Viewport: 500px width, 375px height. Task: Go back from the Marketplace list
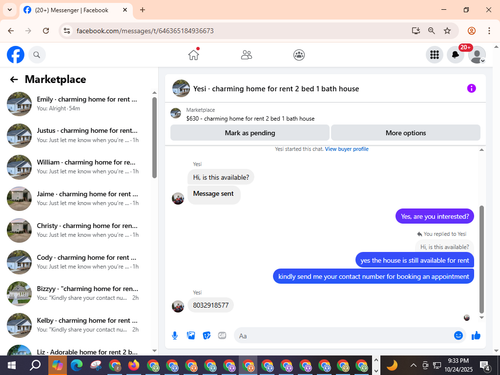[x=14, y=79]
